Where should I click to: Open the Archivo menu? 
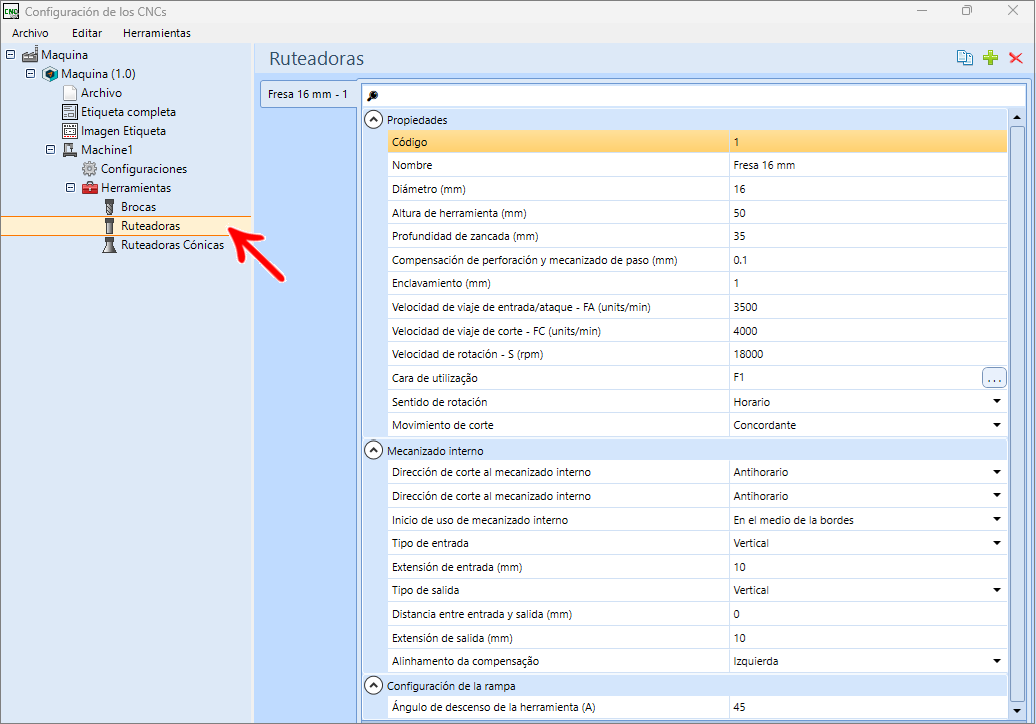tap(30, 33)
